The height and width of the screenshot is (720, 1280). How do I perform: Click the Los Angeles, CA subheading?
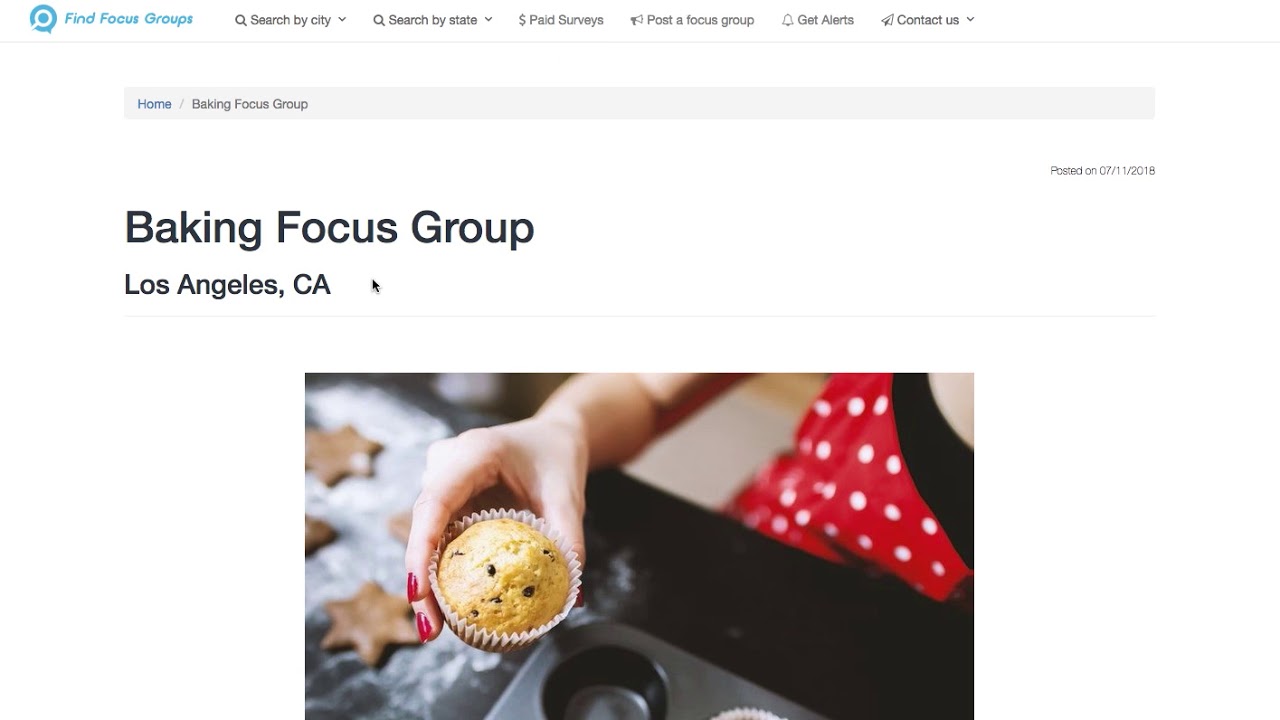pyautogui.click(x=227, y=285)
